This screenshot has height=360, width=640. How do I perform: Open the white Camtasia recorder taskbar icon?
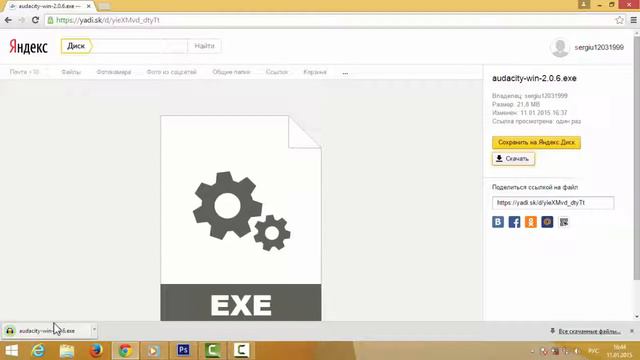click(x=241, y=351)
